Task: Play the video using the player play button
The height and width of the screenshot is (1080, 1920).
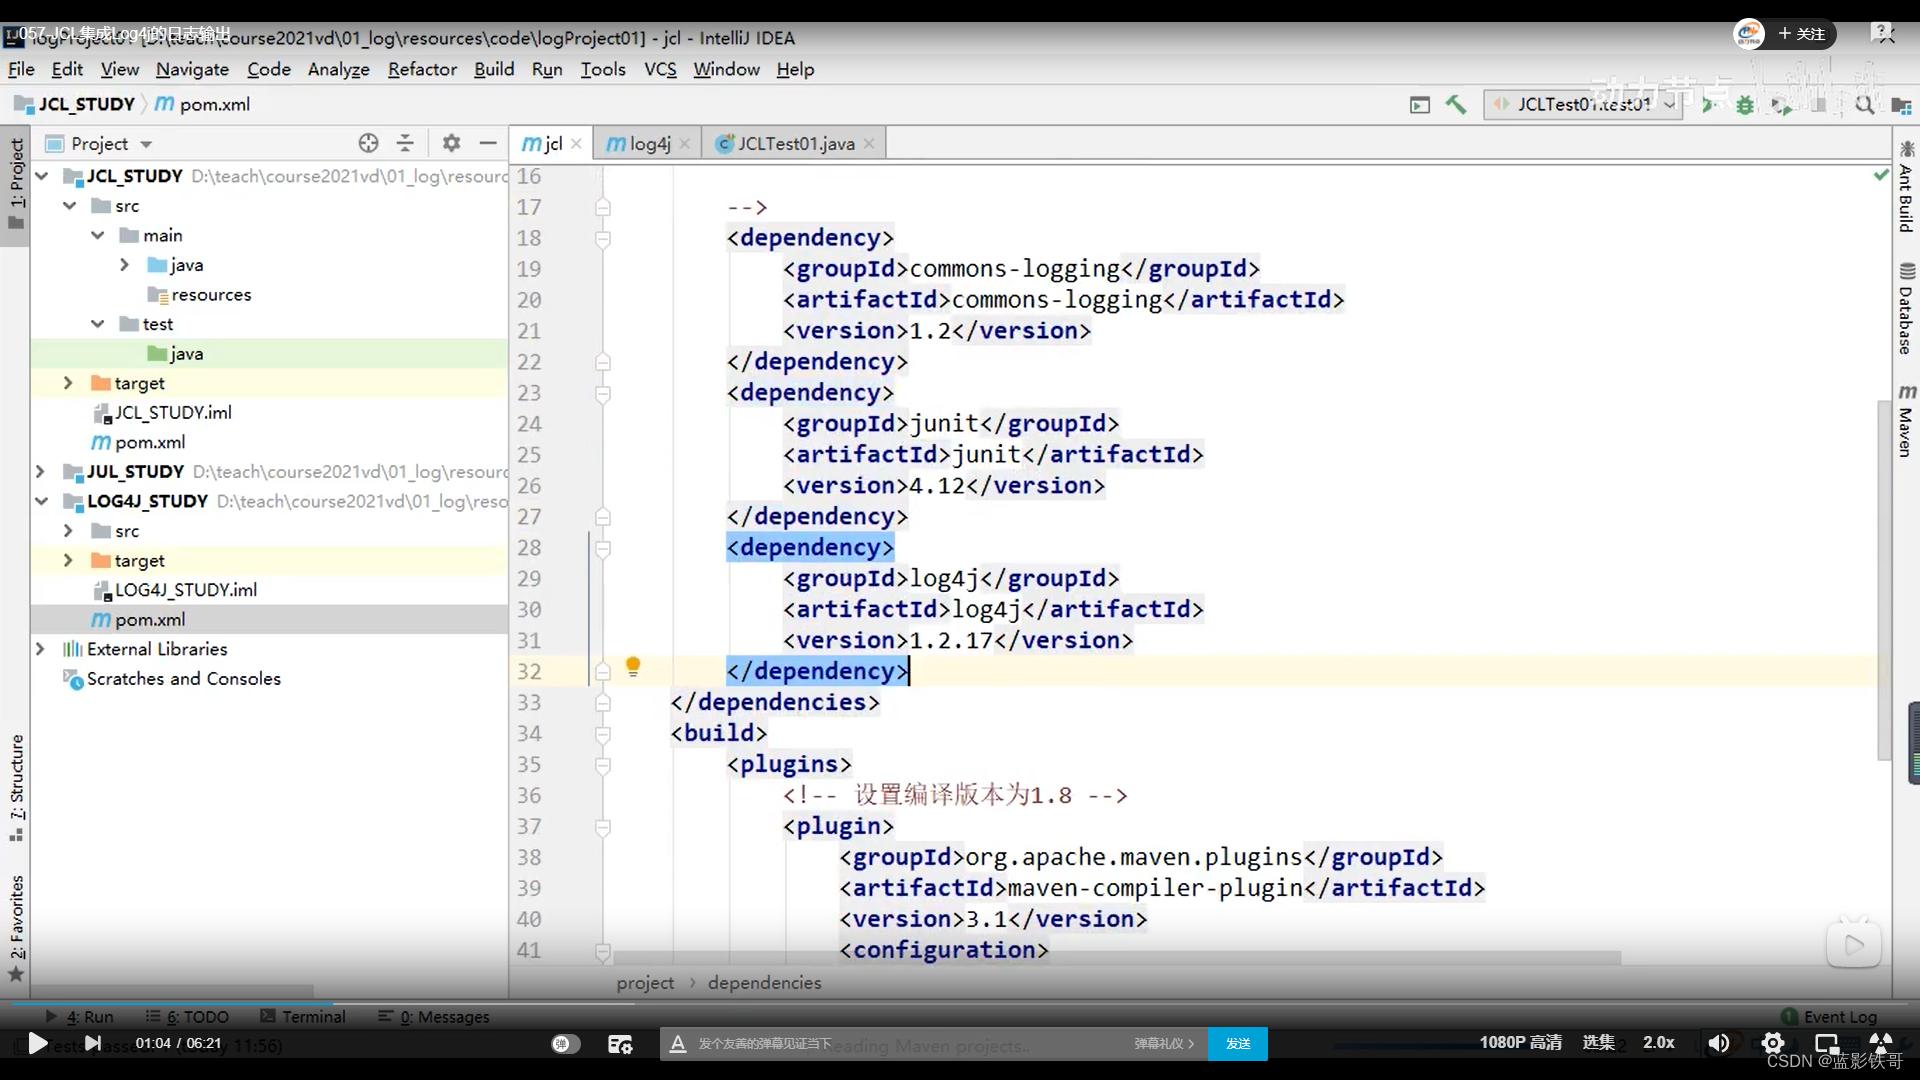Action: point(37,1043)
